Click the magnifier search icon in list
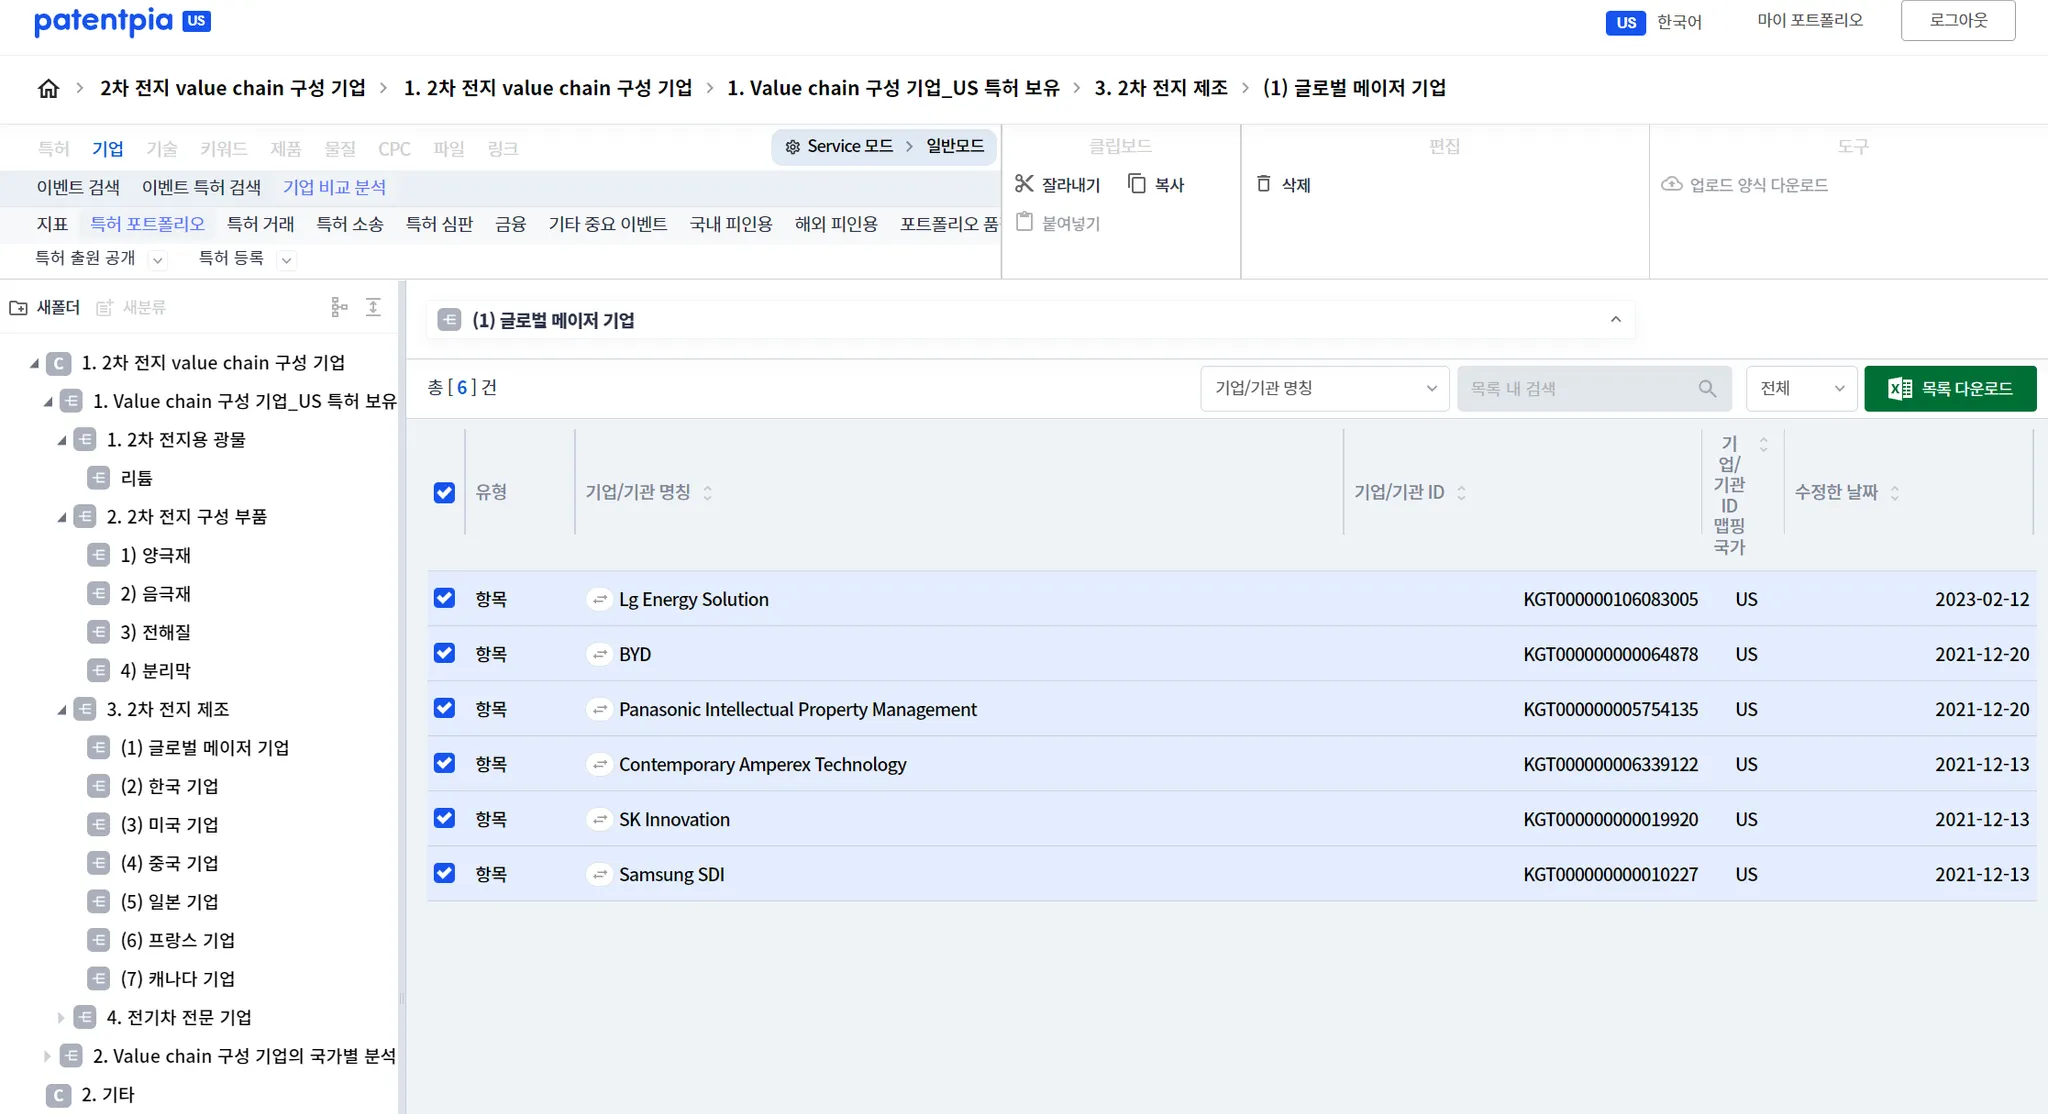The image size is (2048, 1114). tap(1707, 389)
